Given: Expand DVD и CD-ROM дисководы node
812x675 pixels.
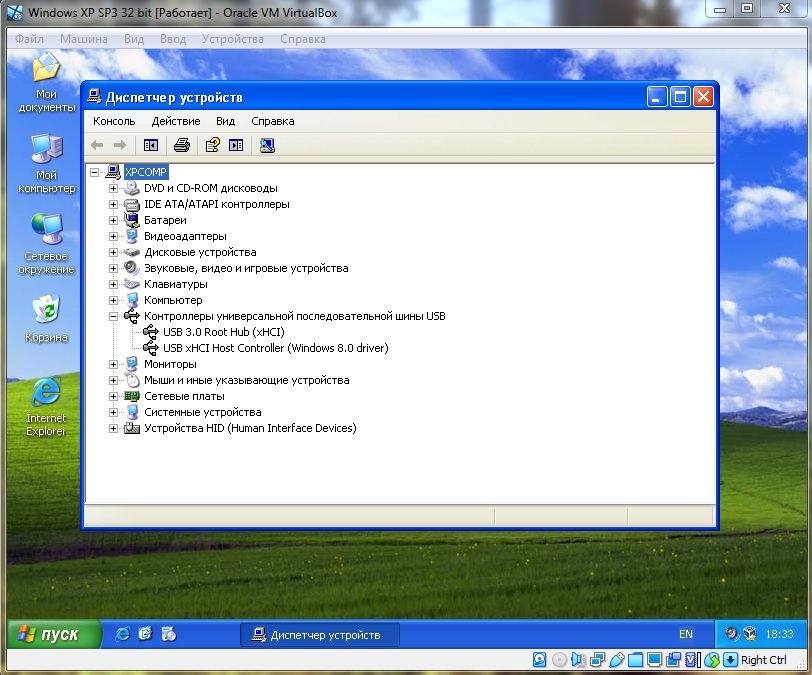Looking at the screenshot, I should (114, 188).
